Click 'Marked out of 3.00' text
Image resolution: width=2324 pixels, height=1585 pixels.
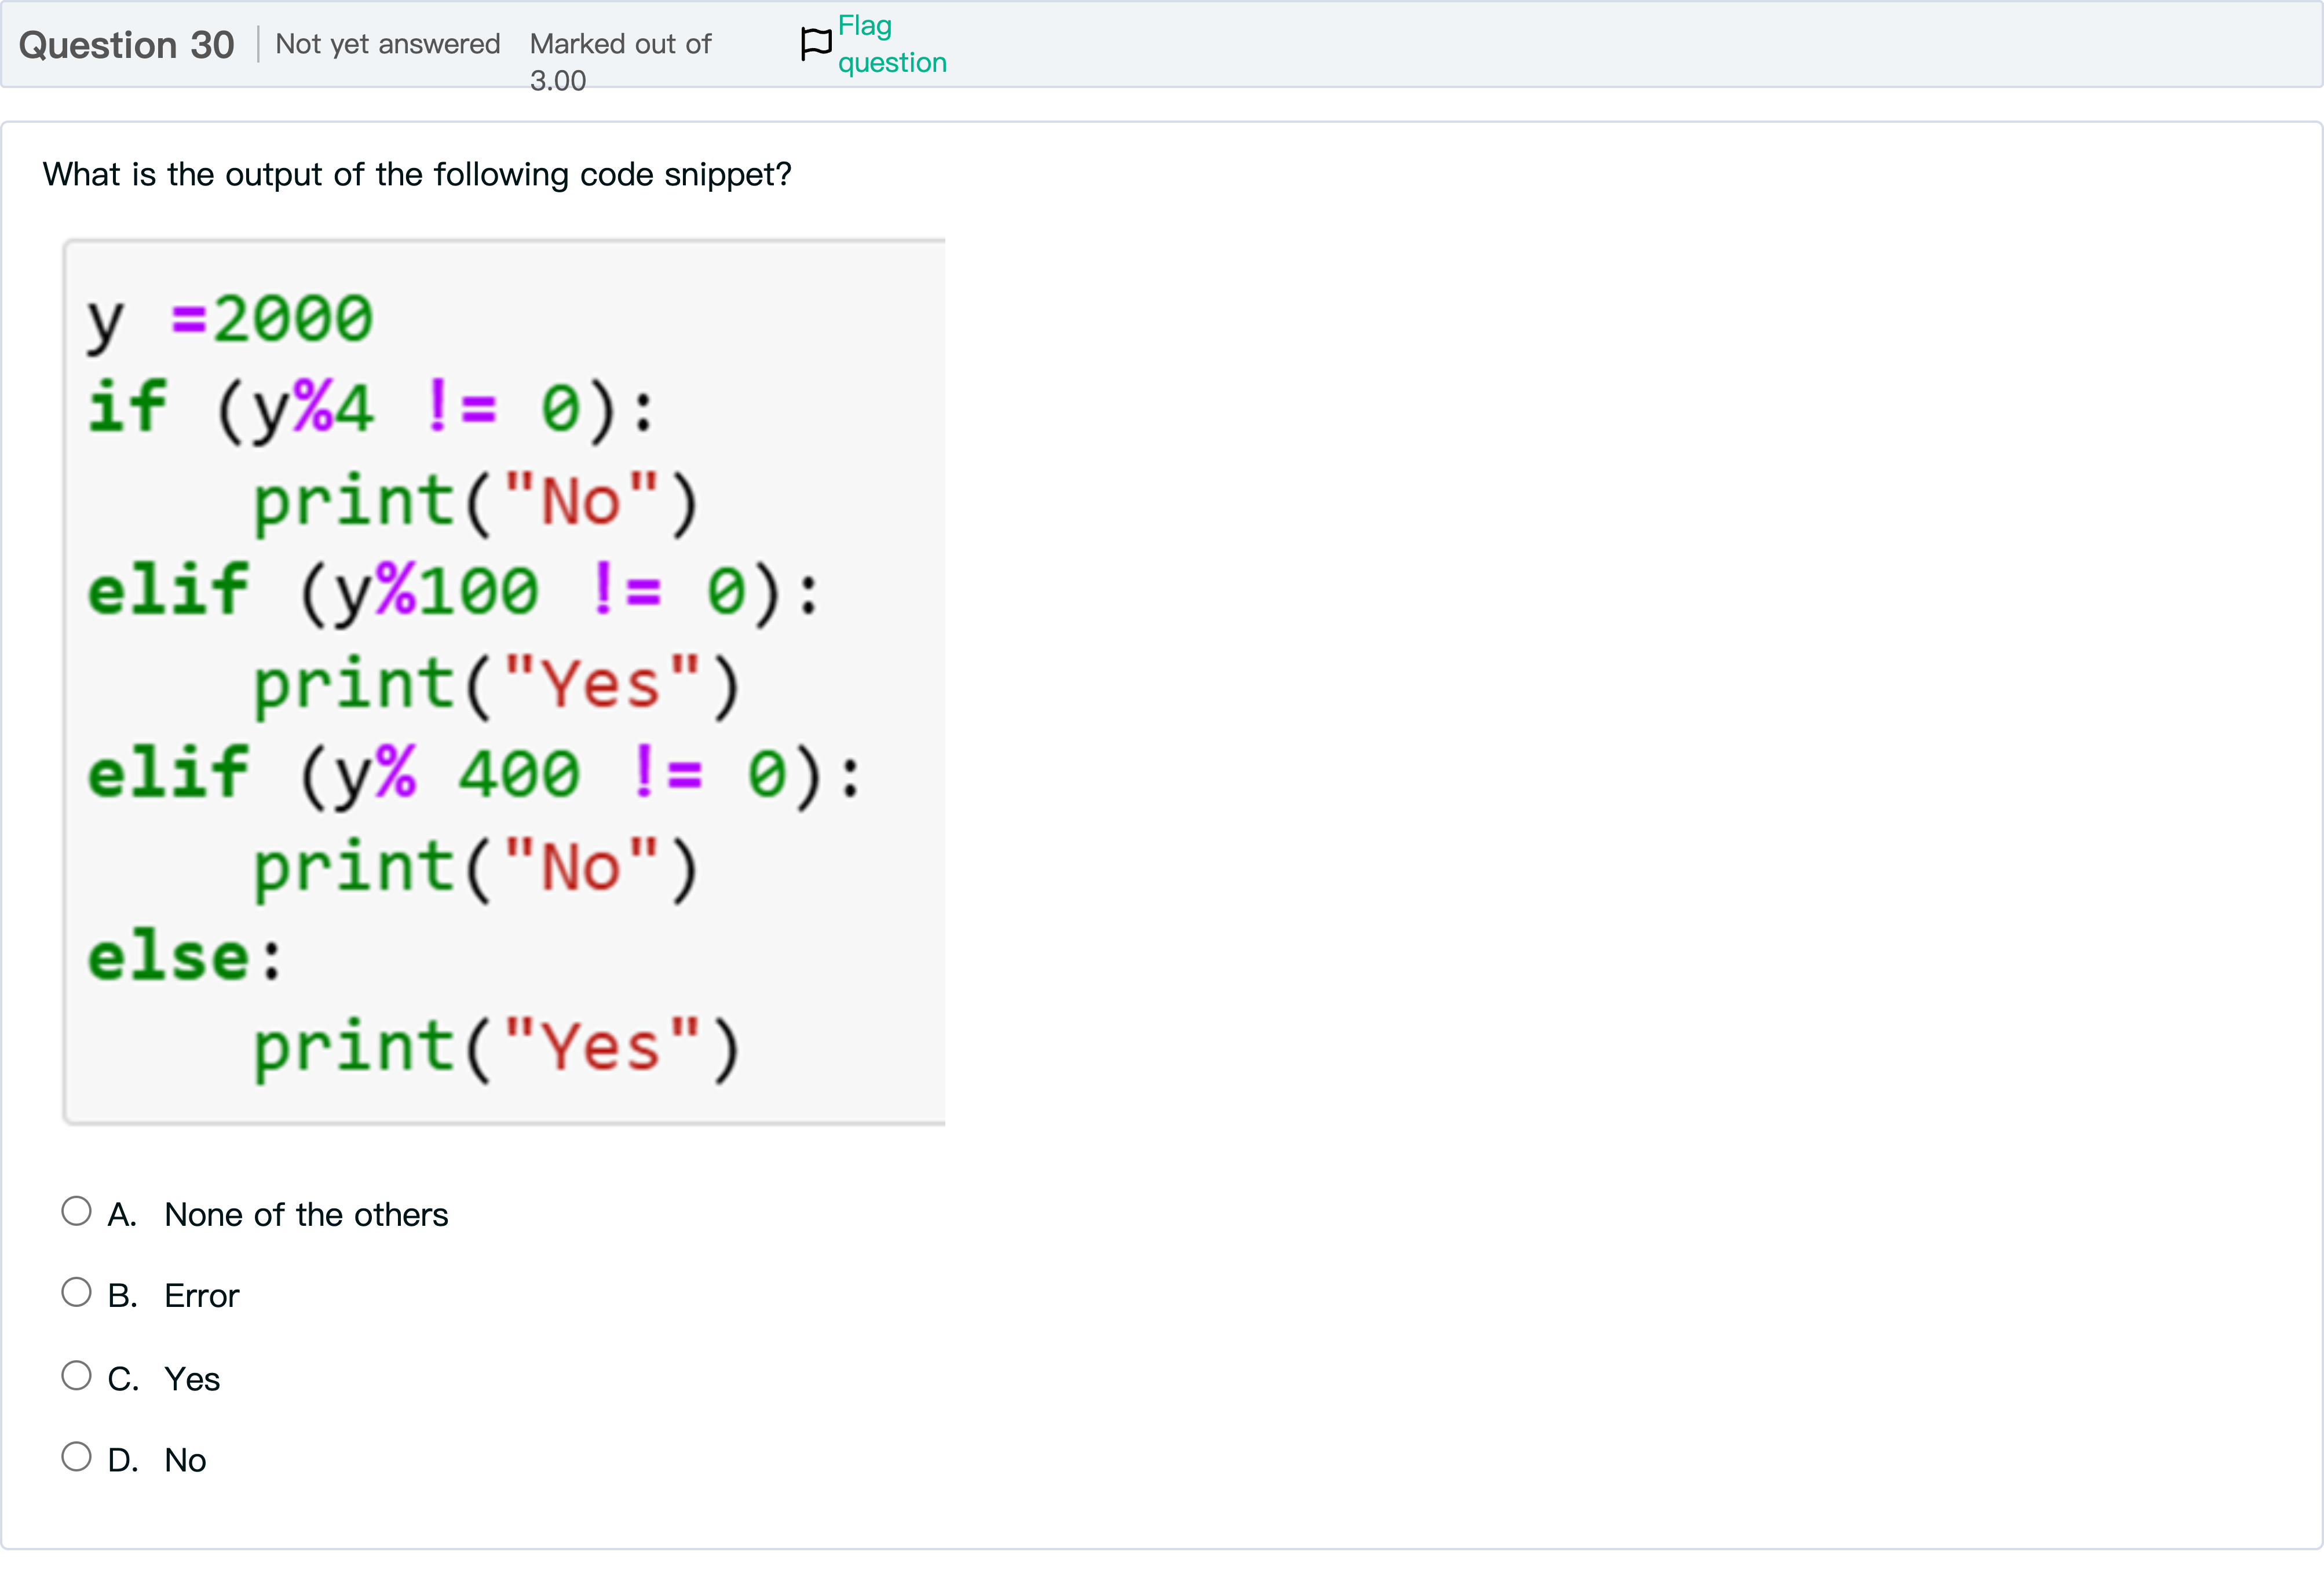tap(620, 60)
